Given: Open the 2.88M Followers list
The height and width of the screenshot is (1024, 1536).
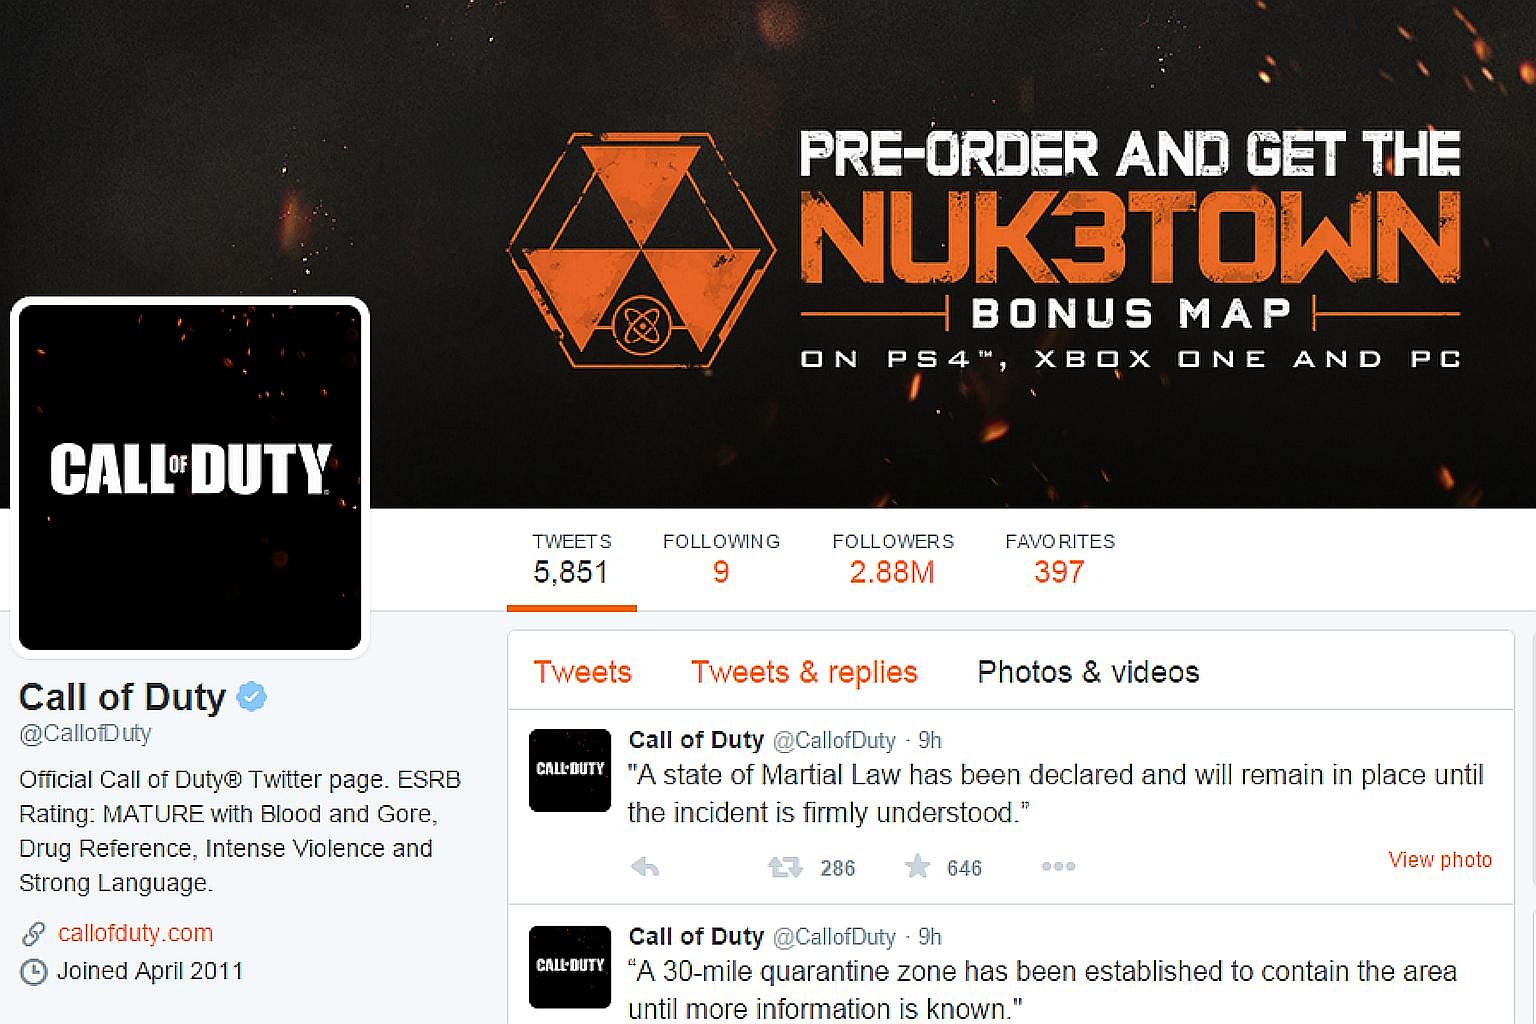Looking at the screenshot, I should point(893,558).
